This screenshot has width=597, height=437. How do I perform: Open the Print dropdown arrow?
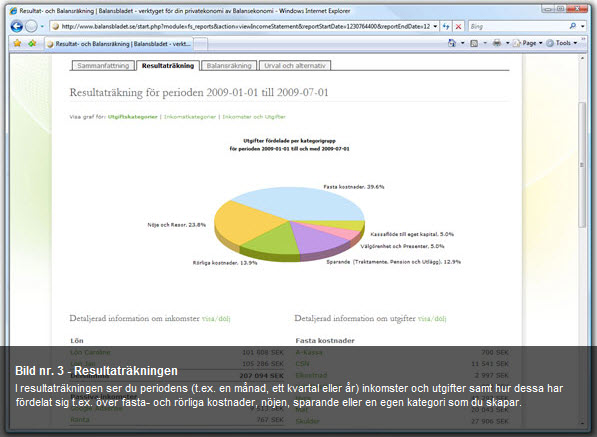coord(507,43)
